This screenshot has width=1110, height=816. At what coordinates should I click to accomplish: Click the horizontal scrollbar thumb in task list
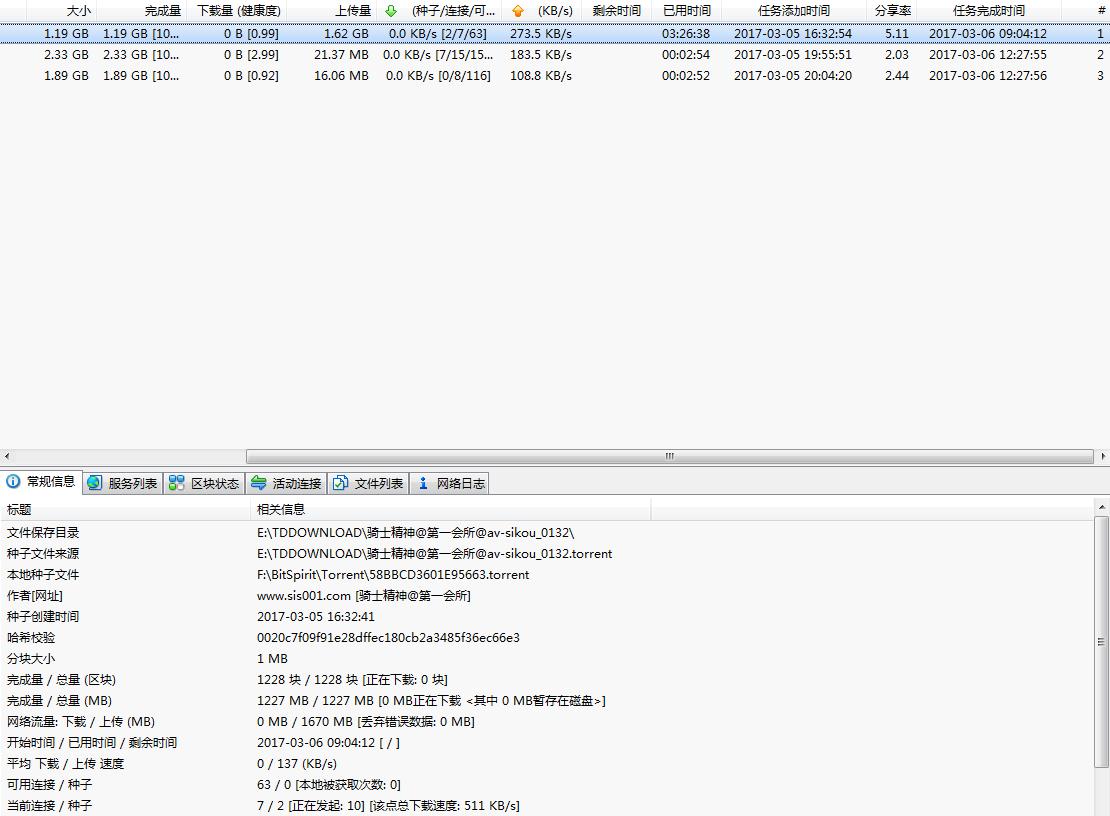click(x=669, y=456)
